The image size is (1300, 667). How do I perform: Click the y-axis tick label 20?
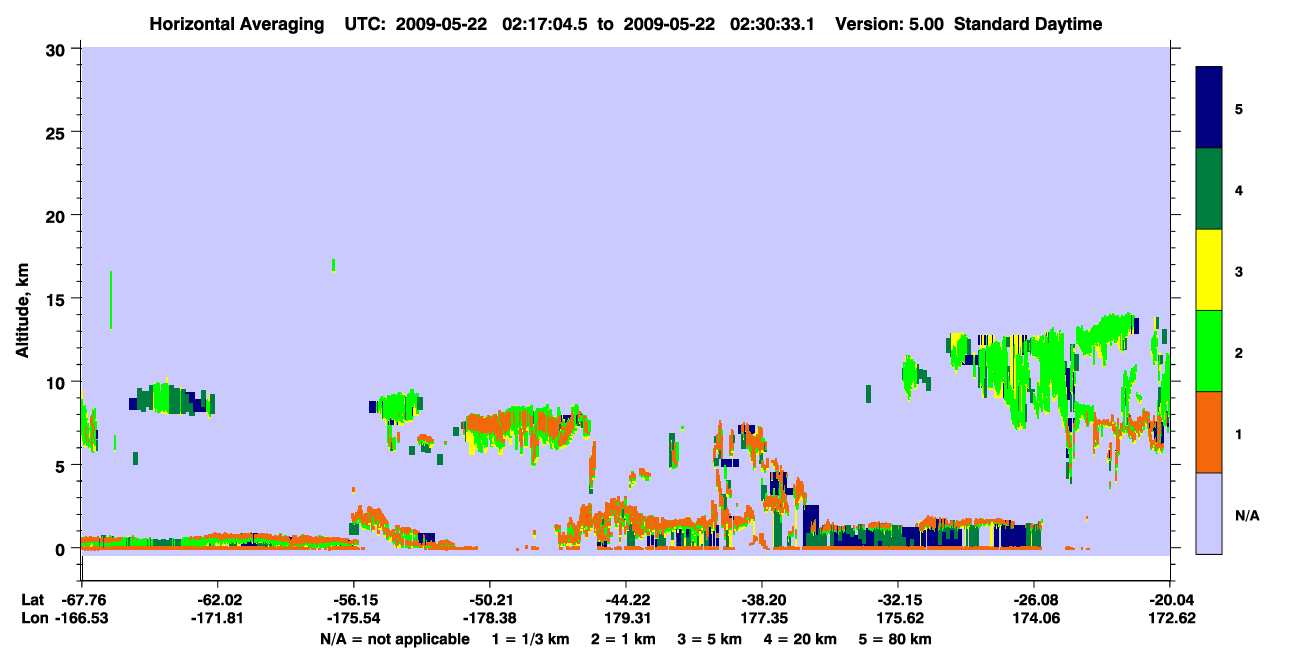pyautogui.click(x=58, y=215)
